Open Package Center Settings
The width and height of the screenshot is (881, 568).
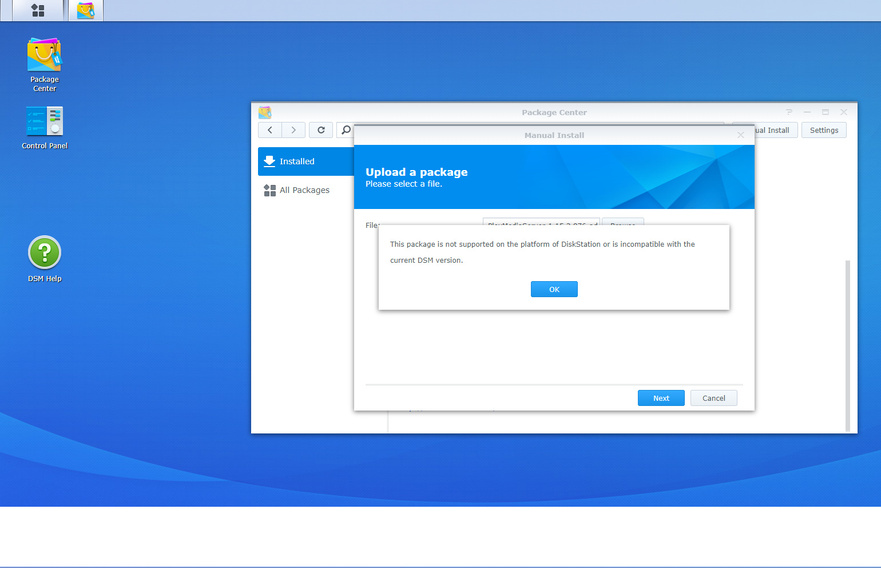point(824,130)
